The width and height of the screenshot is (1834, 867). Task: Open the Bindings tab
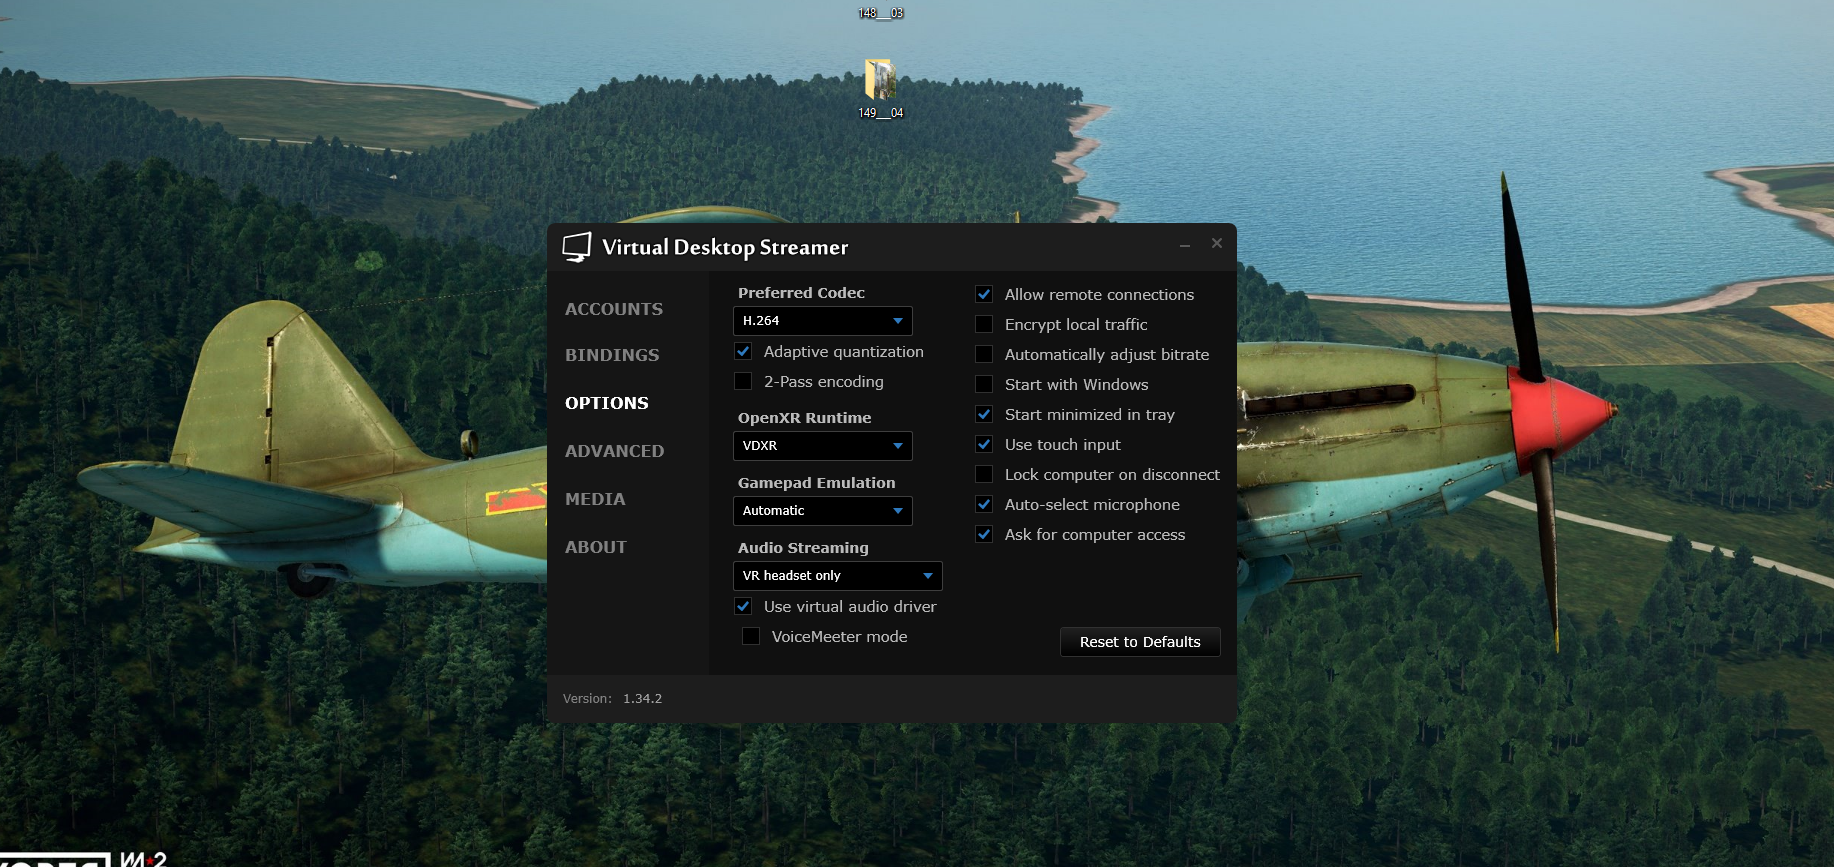[612, 355]
